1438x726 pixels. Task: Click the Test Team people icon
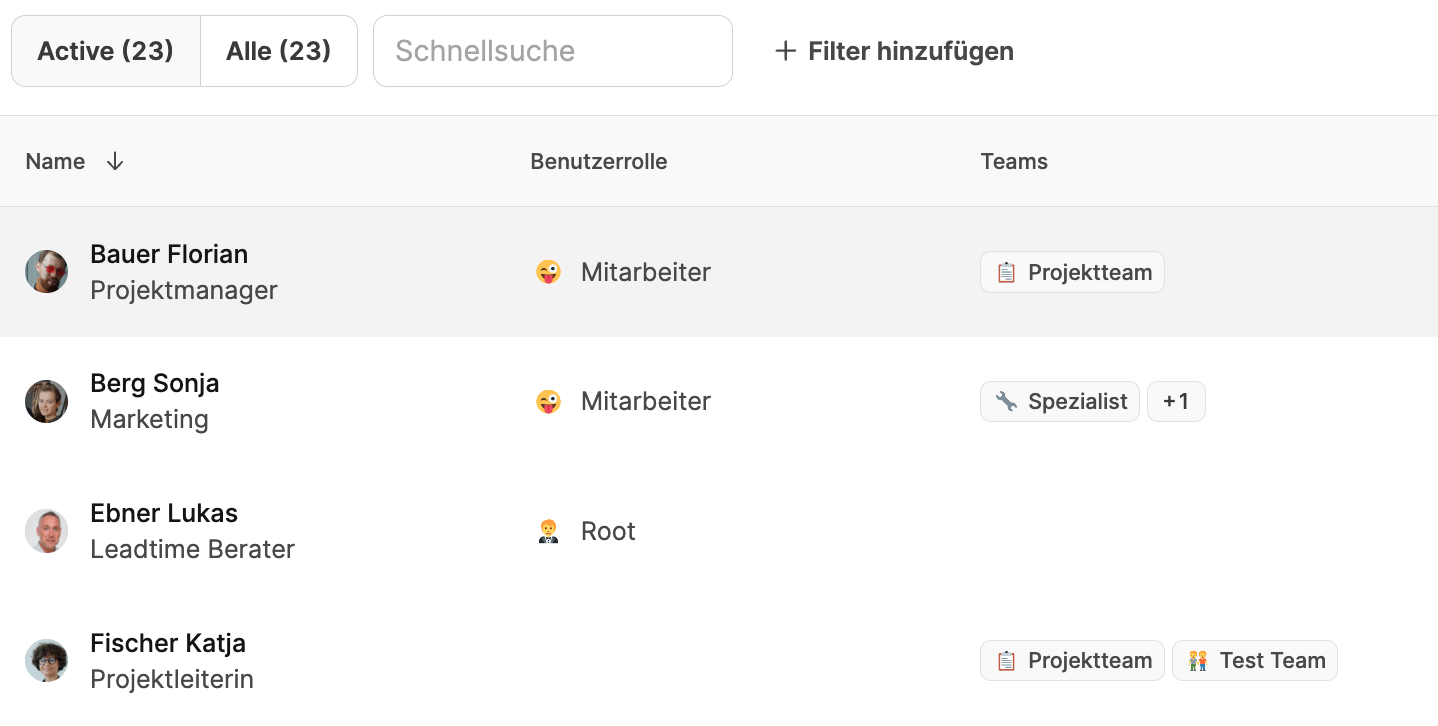[1198, 661]
